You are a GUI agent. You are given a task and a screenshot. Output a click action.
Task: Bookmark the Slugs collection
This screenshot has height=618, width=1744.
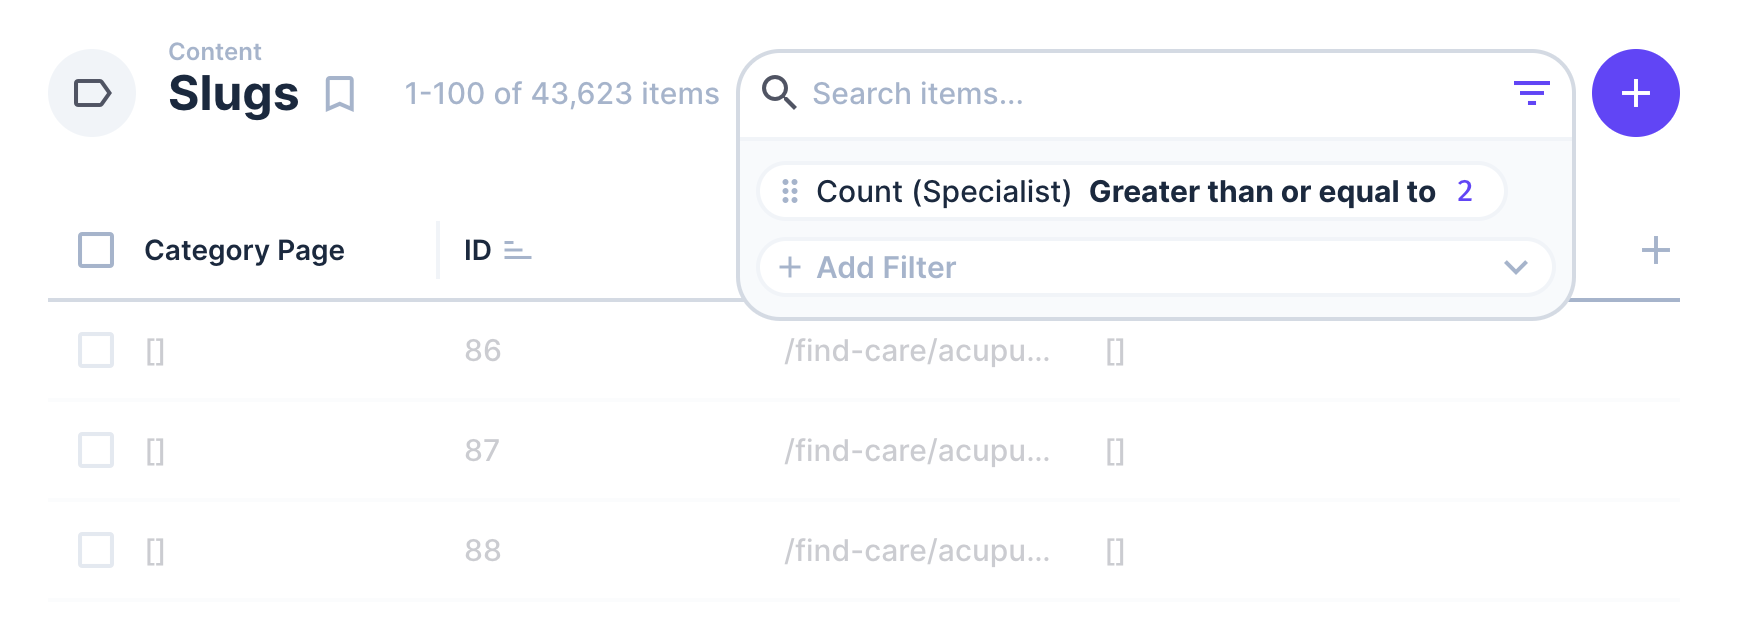(340, 94)
